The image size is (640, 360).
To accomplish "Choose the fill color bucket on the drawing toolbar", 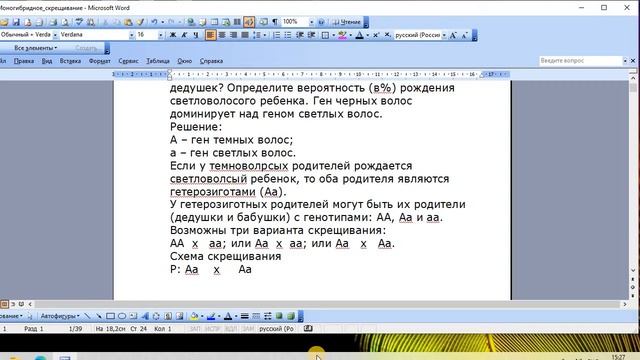I will (x=194, y=316).
